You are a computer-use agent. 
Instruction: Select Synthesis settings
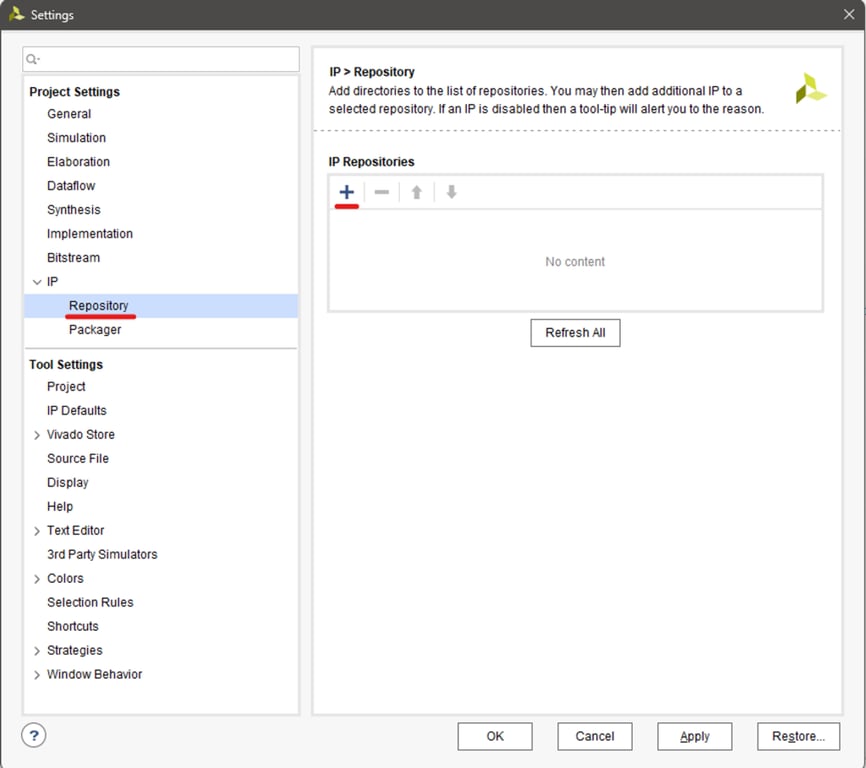tap(74, 210)
